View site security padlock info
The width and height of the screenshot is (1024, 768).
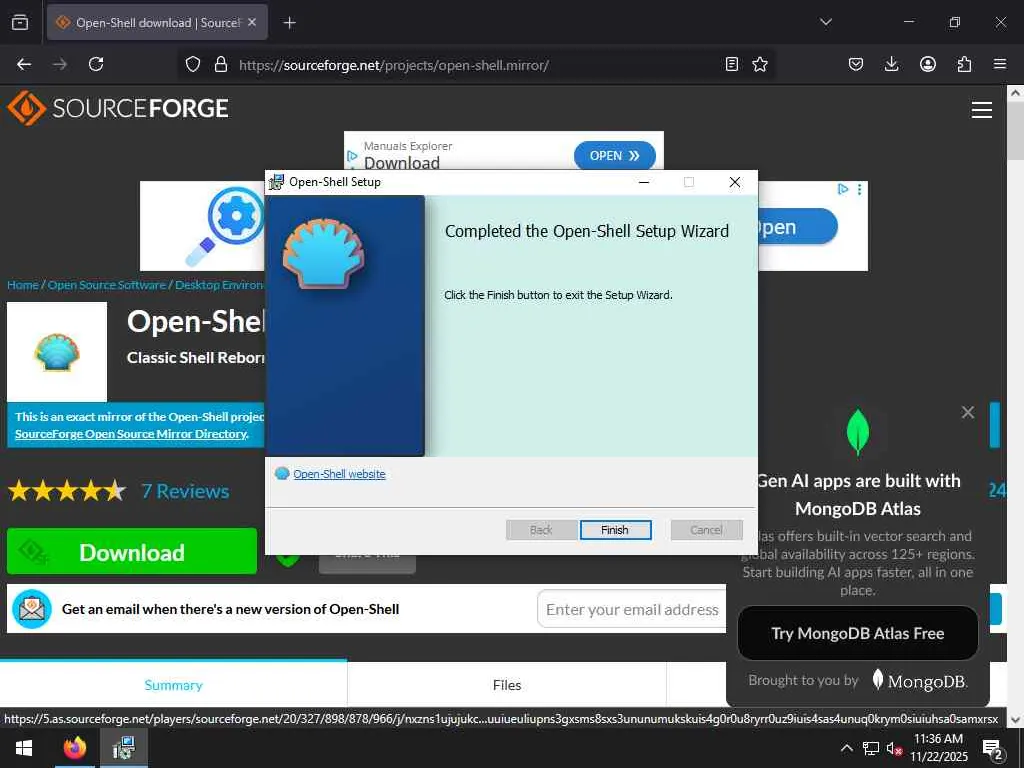click(221, 64)
